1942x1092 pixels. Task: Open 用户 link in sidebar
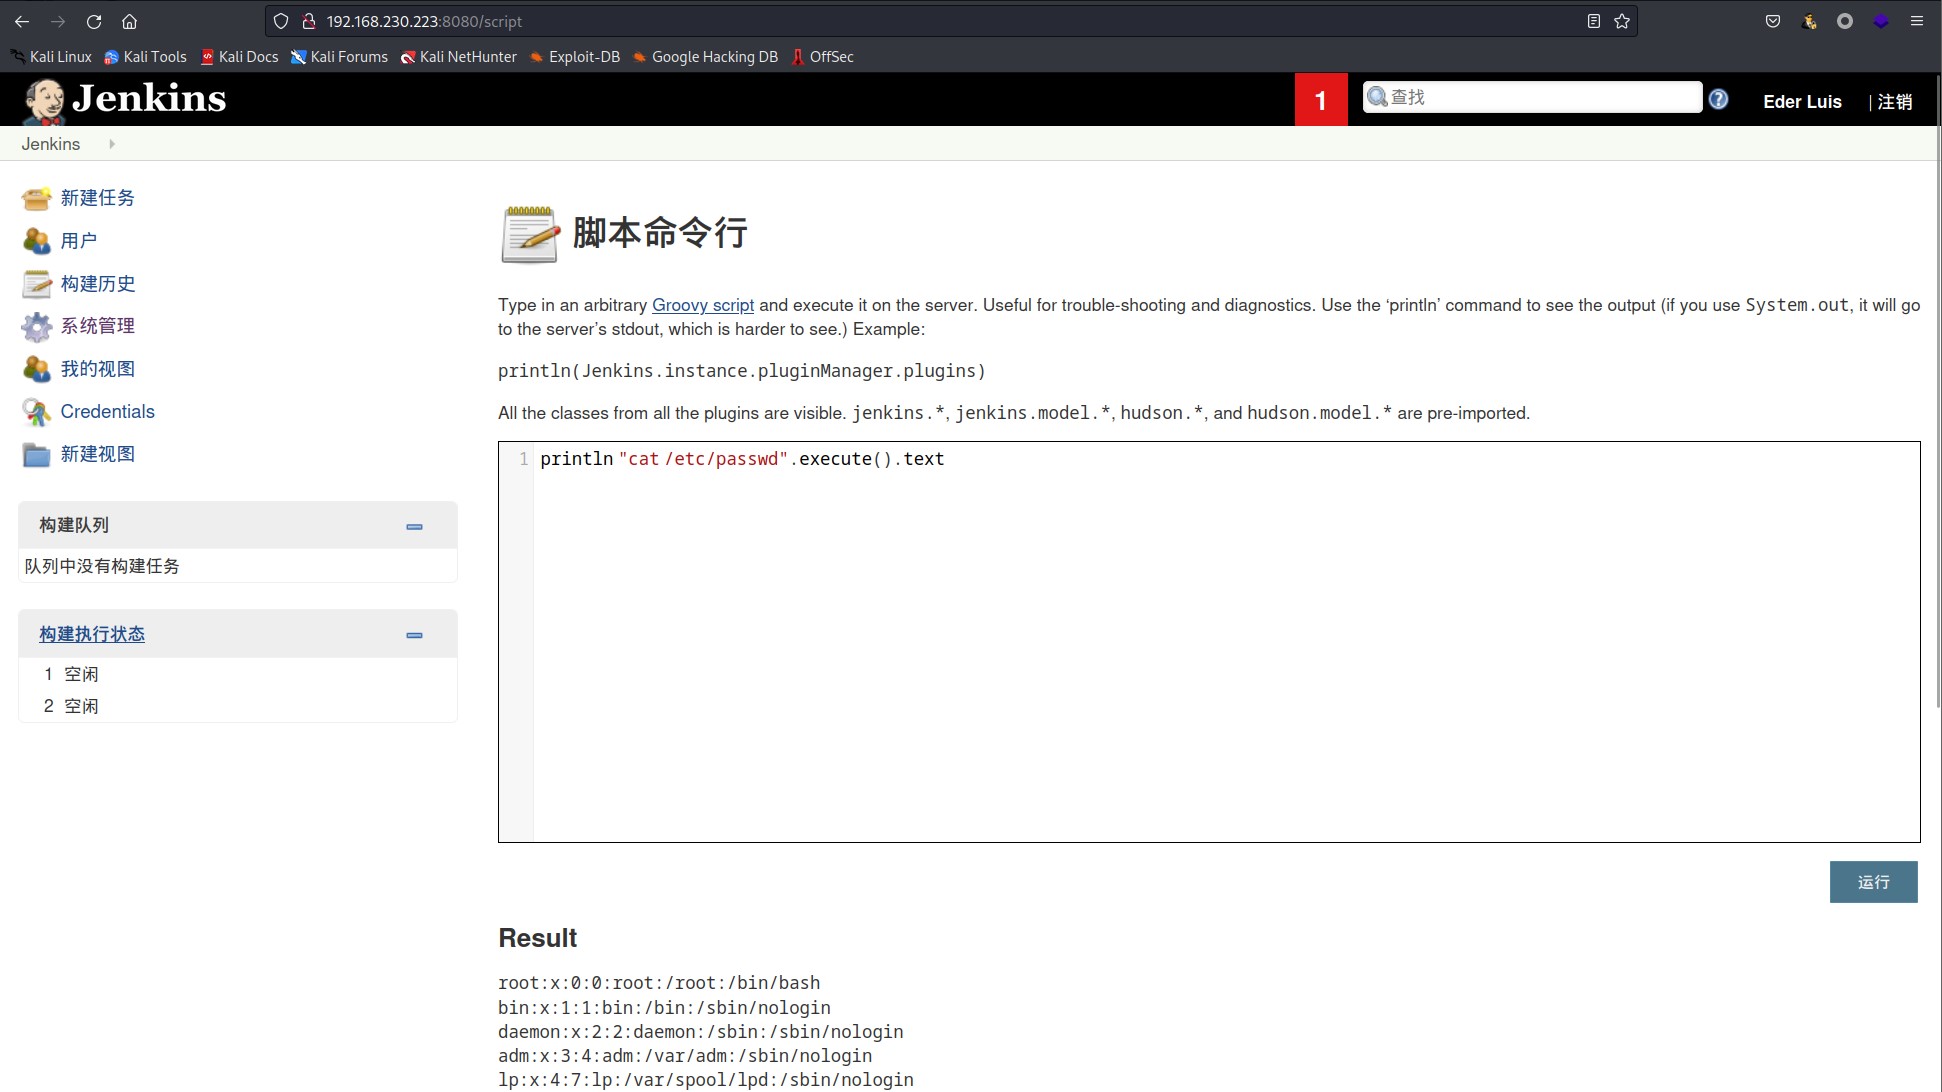coord(78,241)
